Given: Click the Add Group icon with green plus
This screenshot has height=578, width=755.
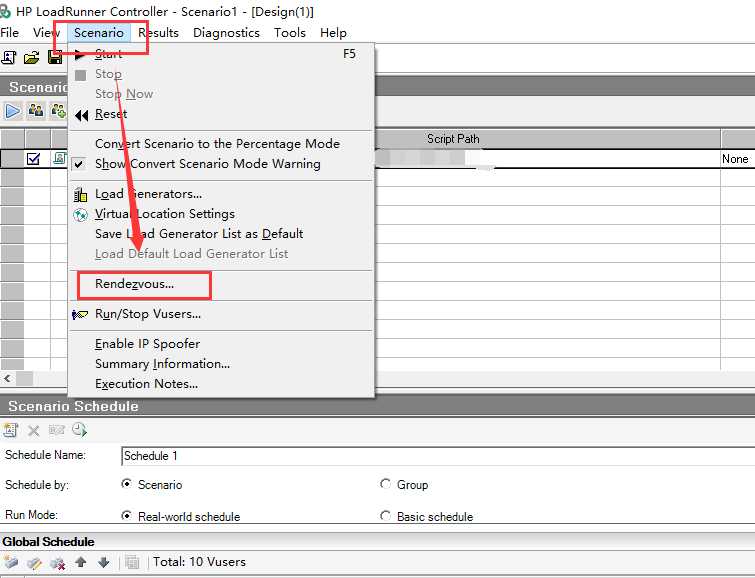Looking at the screenshot, I should coord(59,111).
